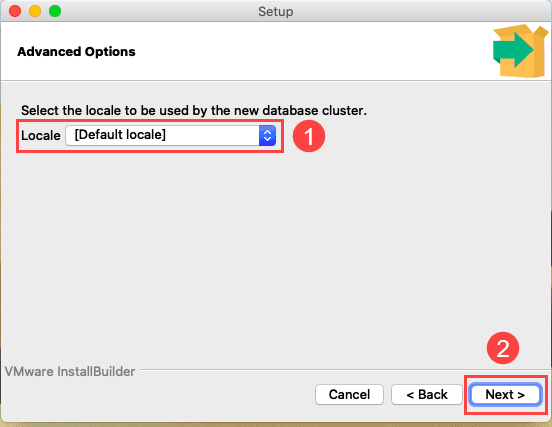Minimize Setup using the yellow window button
The height and width of the screenshot is (427, 552).
tap(35, 11)
